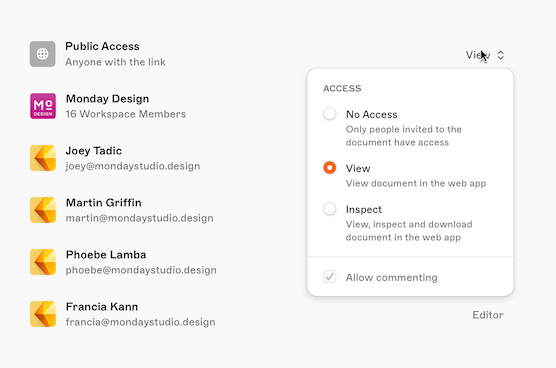556x368 pixels.
Task: Click francia@mondaystudio.design email
Action: point(140,322)
